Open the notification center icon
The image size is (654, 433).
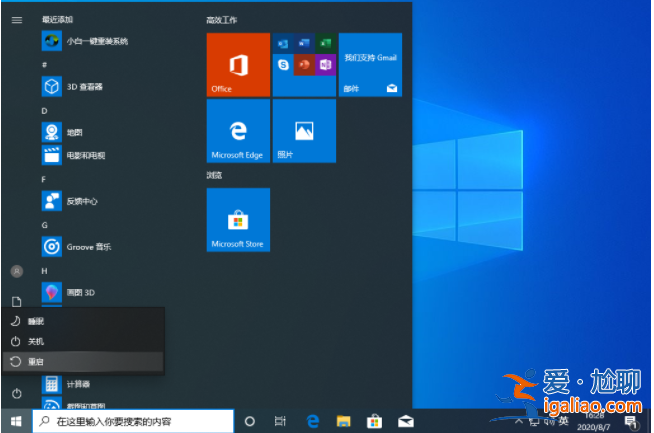[x=631, y=422]
